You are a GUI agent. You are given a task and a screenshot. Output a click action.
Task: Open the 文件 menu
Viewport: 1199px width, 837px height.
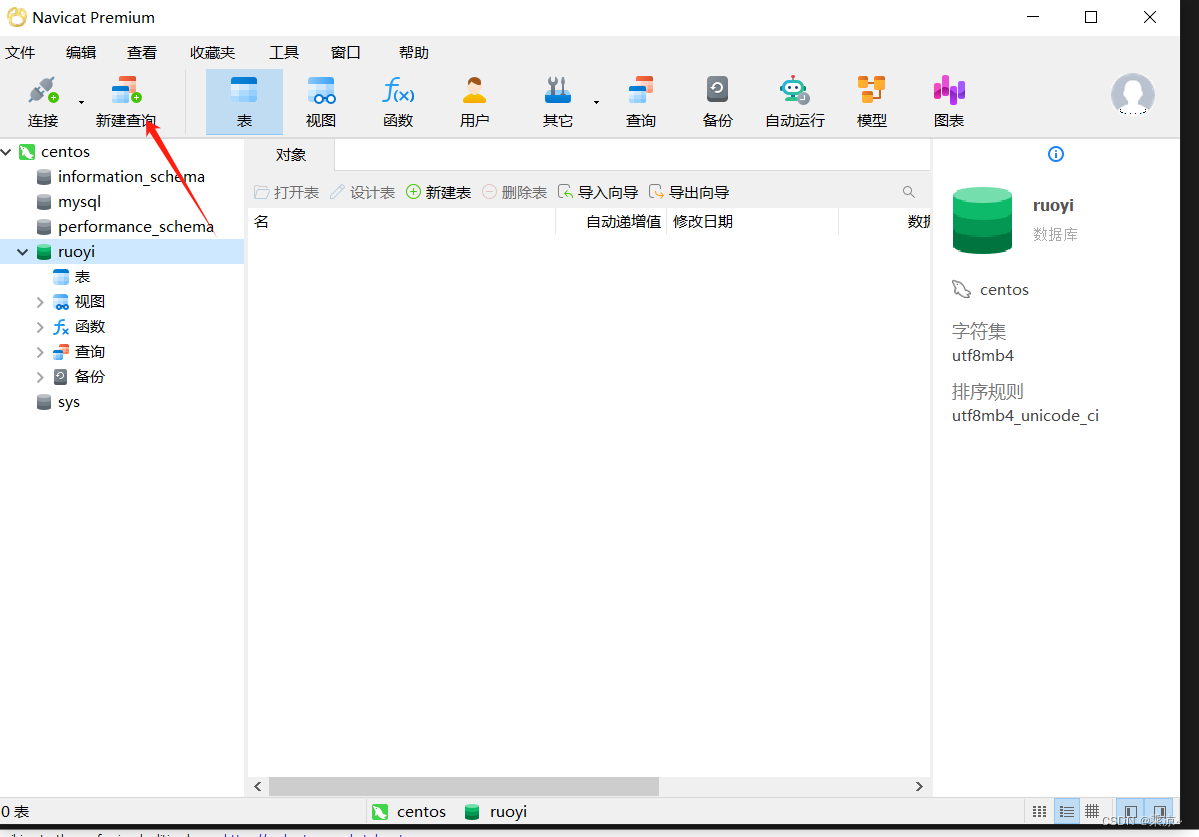tap(20, 52)
